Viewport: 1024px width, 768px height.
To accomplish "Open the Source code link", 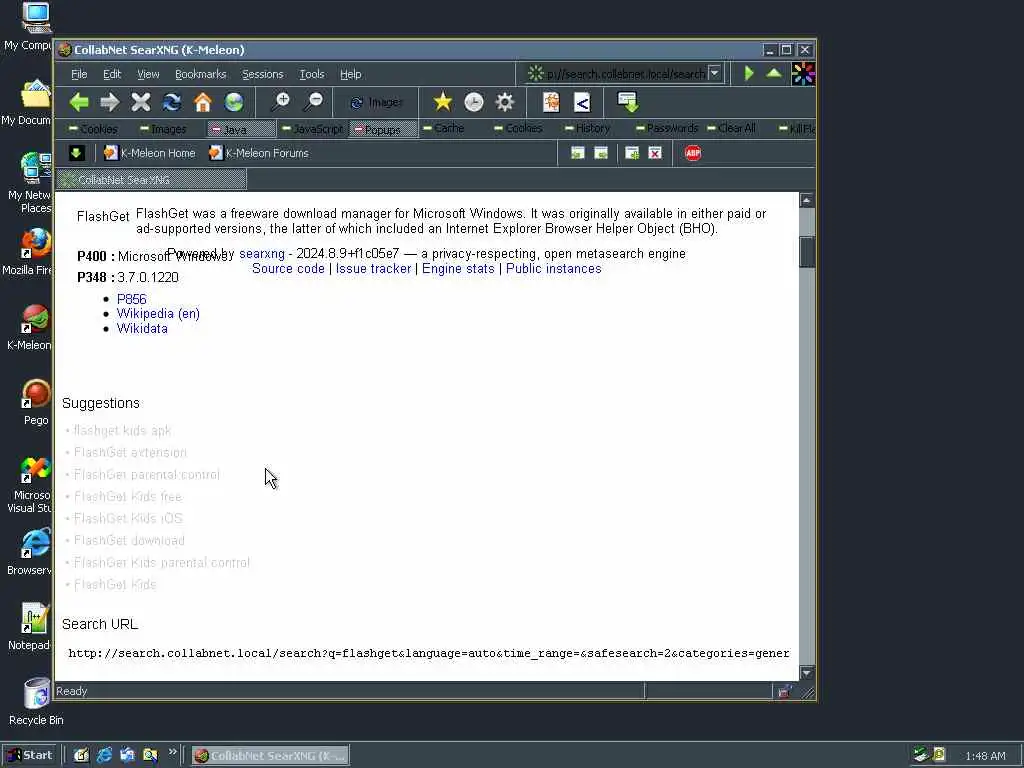I will click(x=288, y=268).
